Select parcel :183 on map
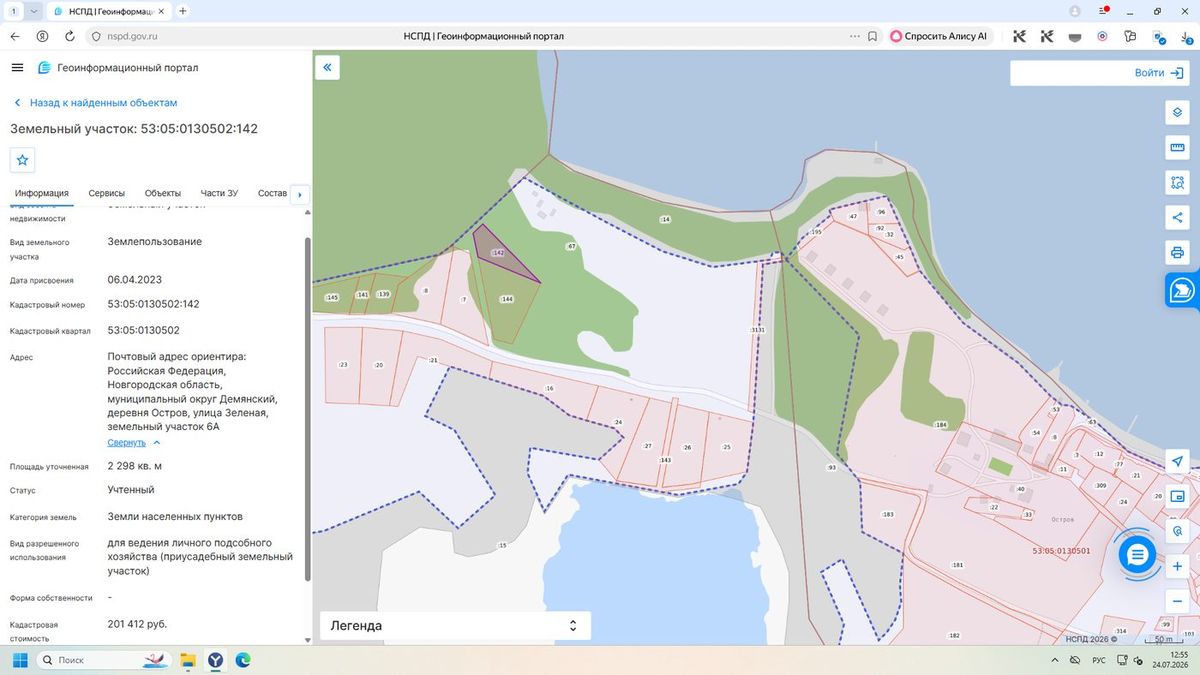The width and height of the screenshot is (1200, 675). (887, 514)
